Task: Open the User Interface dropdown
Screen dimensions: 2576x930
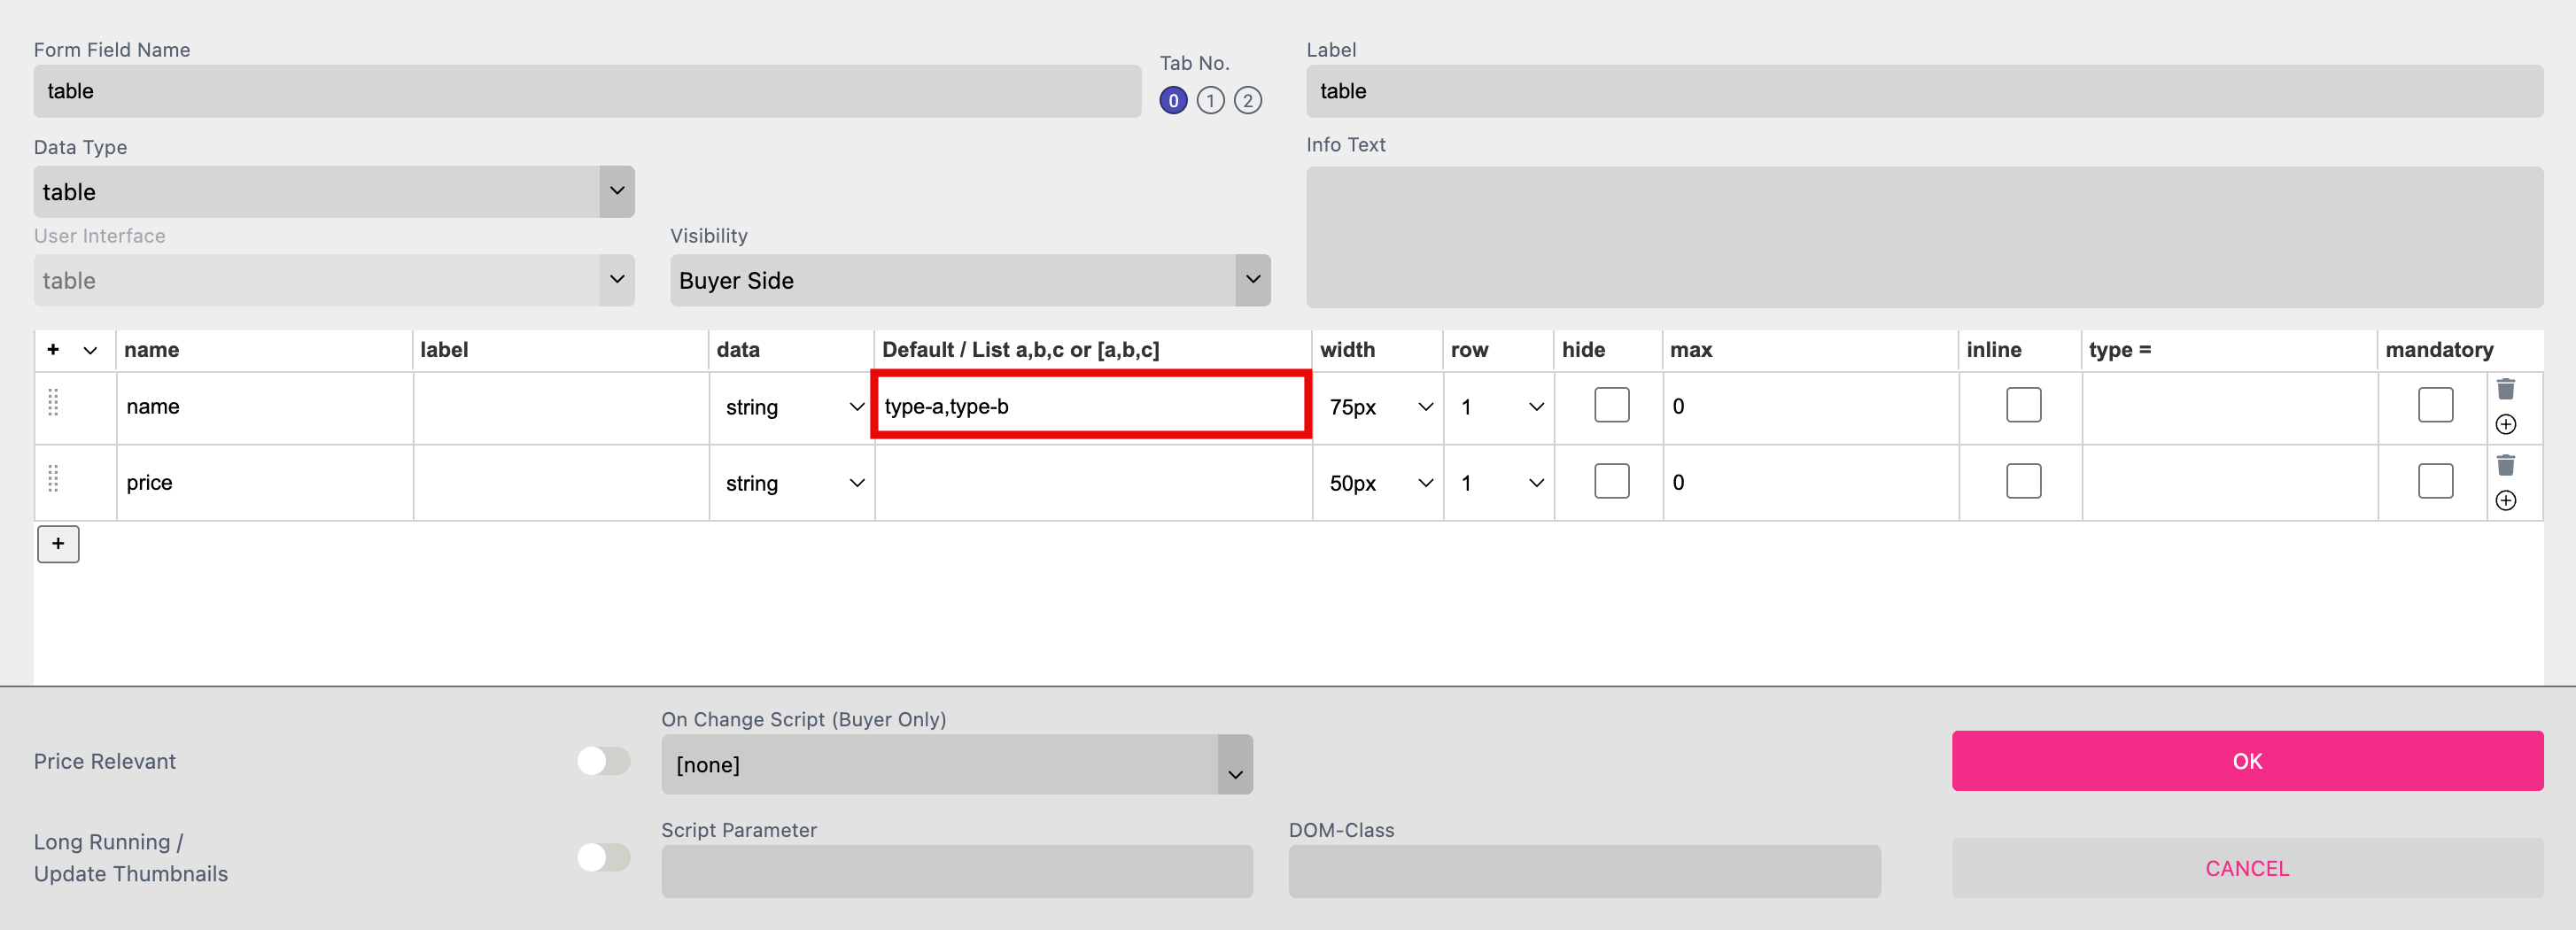Action: click(334, 280)
